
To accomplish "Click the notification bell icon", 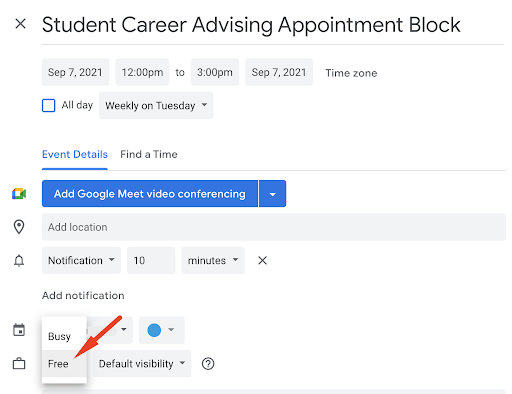I will click(x=19, y=260).
